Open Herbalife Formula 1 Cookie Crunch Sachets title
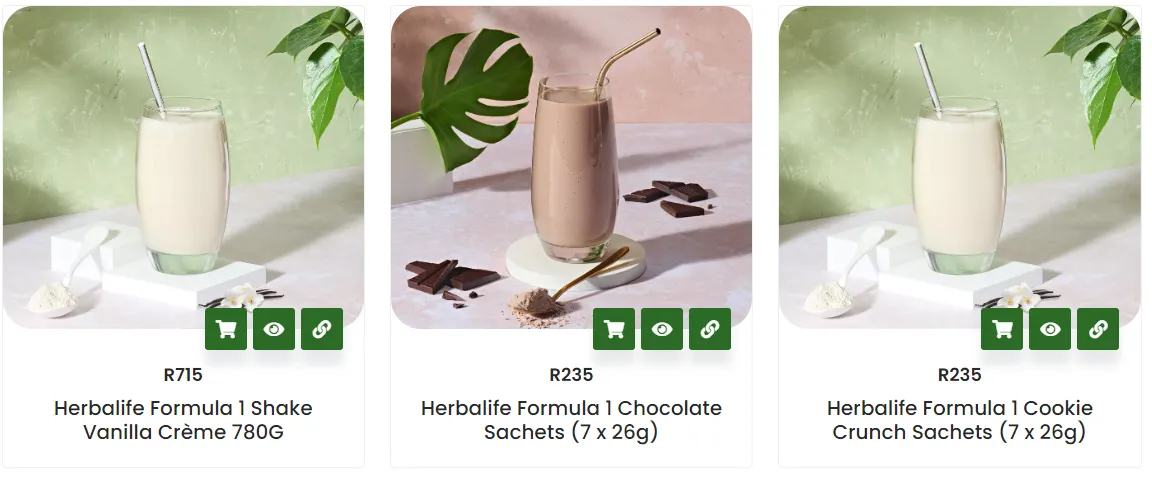 (959, 420)
